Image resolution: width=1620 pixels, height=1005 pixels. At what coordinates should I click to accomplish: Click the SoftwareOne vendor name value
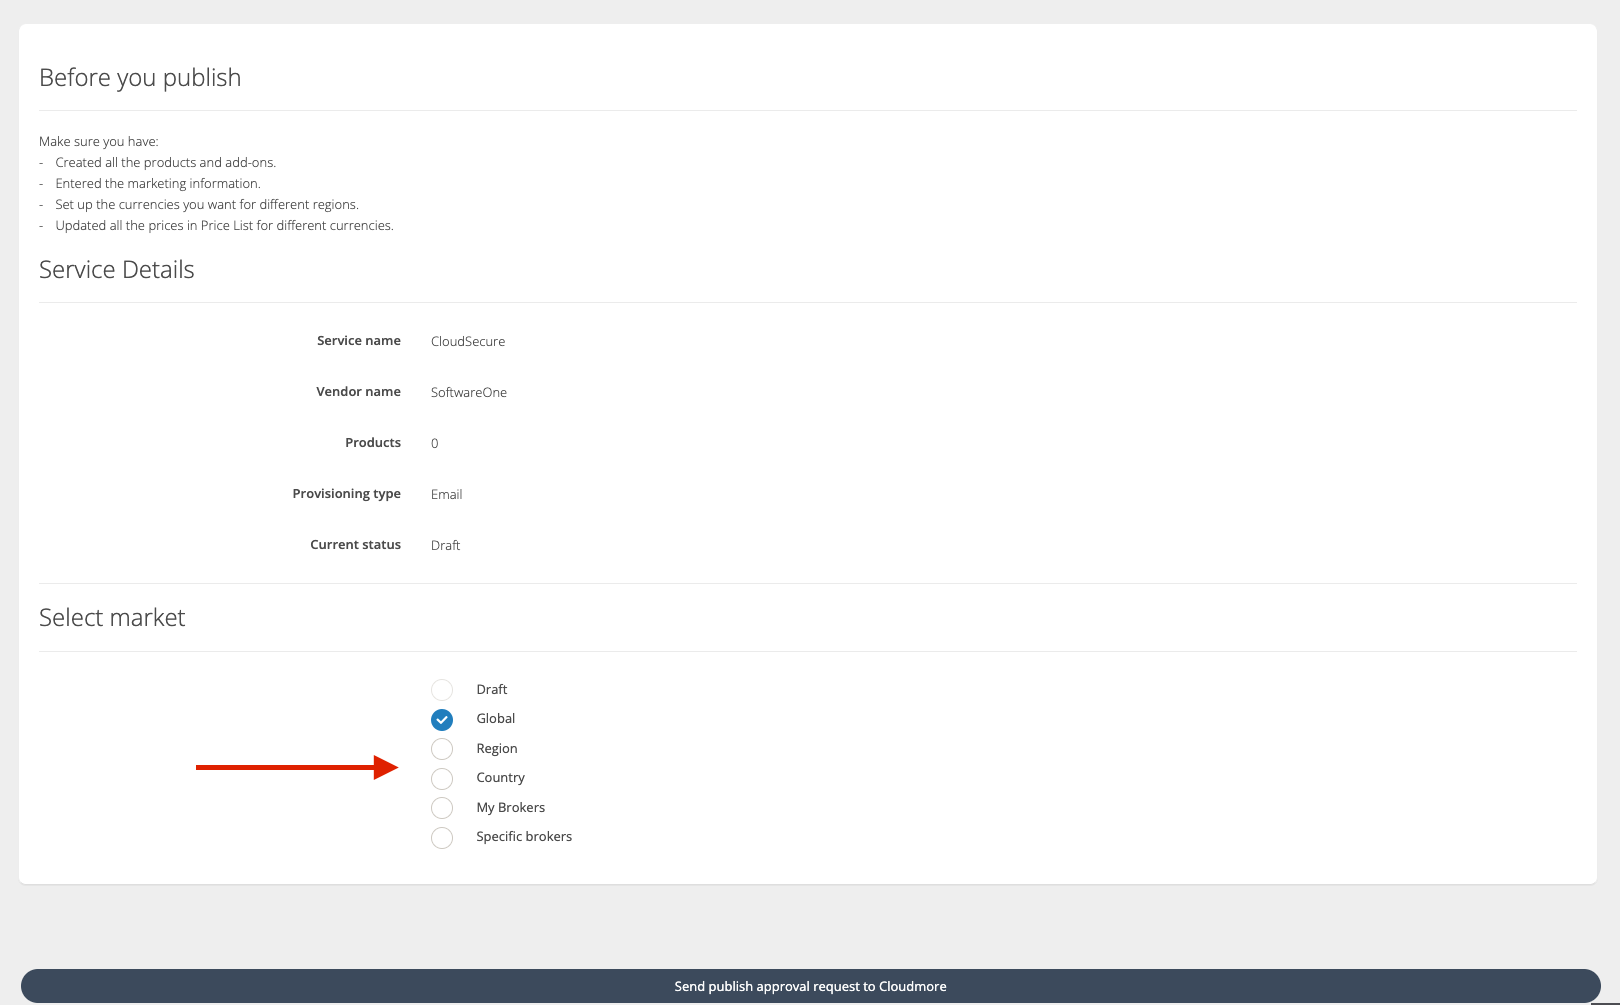[468, 392]
